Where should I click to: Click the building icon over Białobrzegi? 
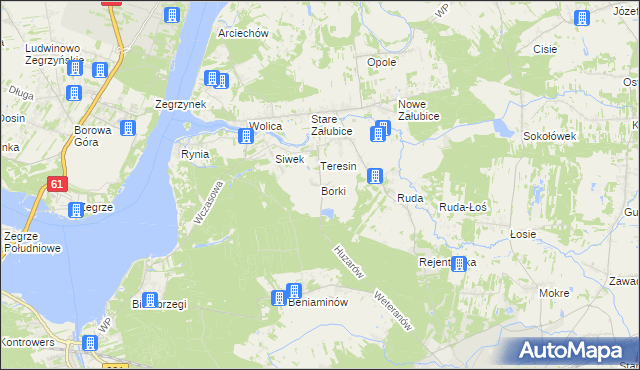pos(150,300)
